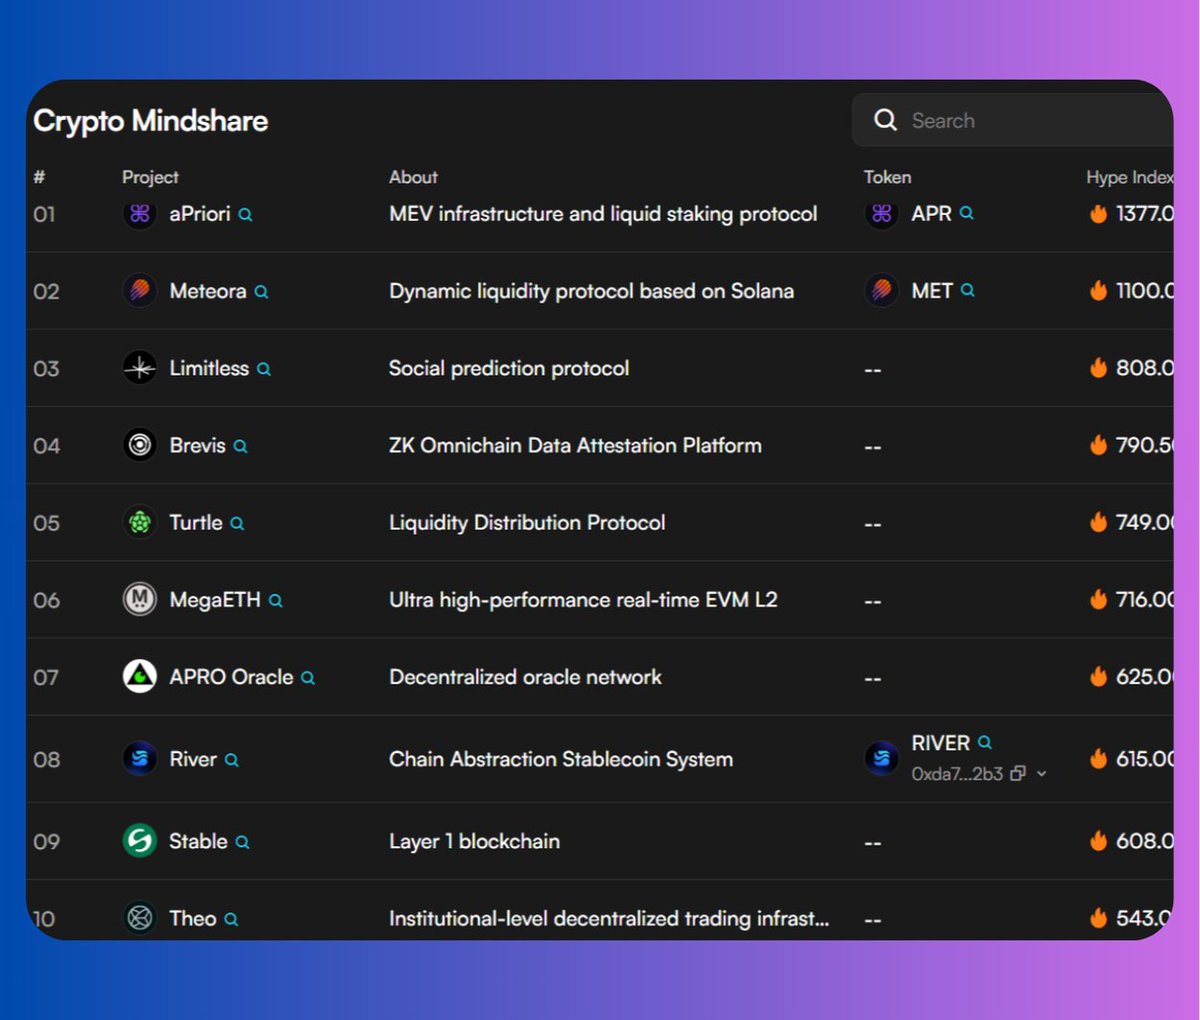
Task: Click the MET token logo icon
Action: tap(882, 291)
